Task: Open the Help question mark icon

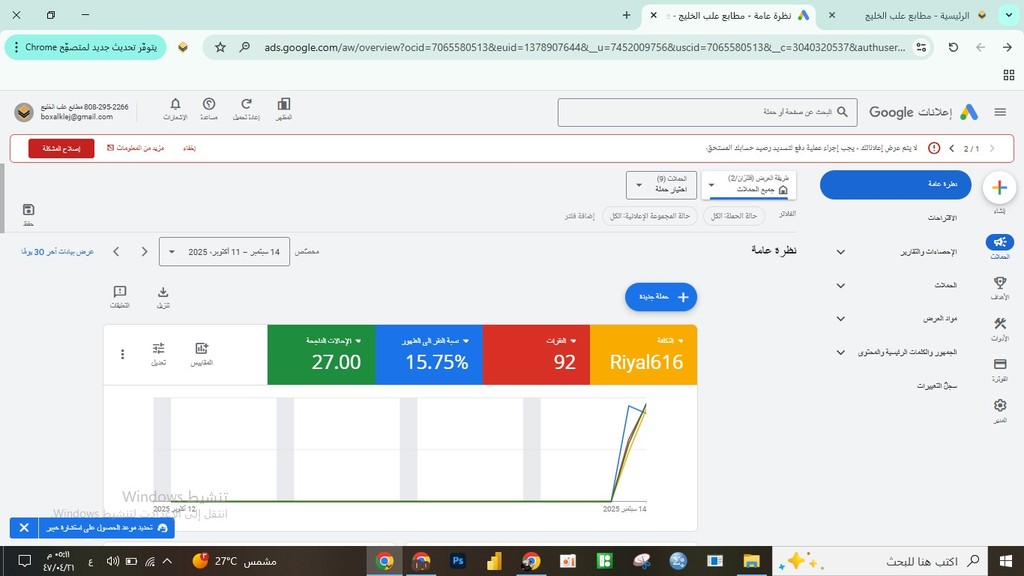Action: pos(209,104)
